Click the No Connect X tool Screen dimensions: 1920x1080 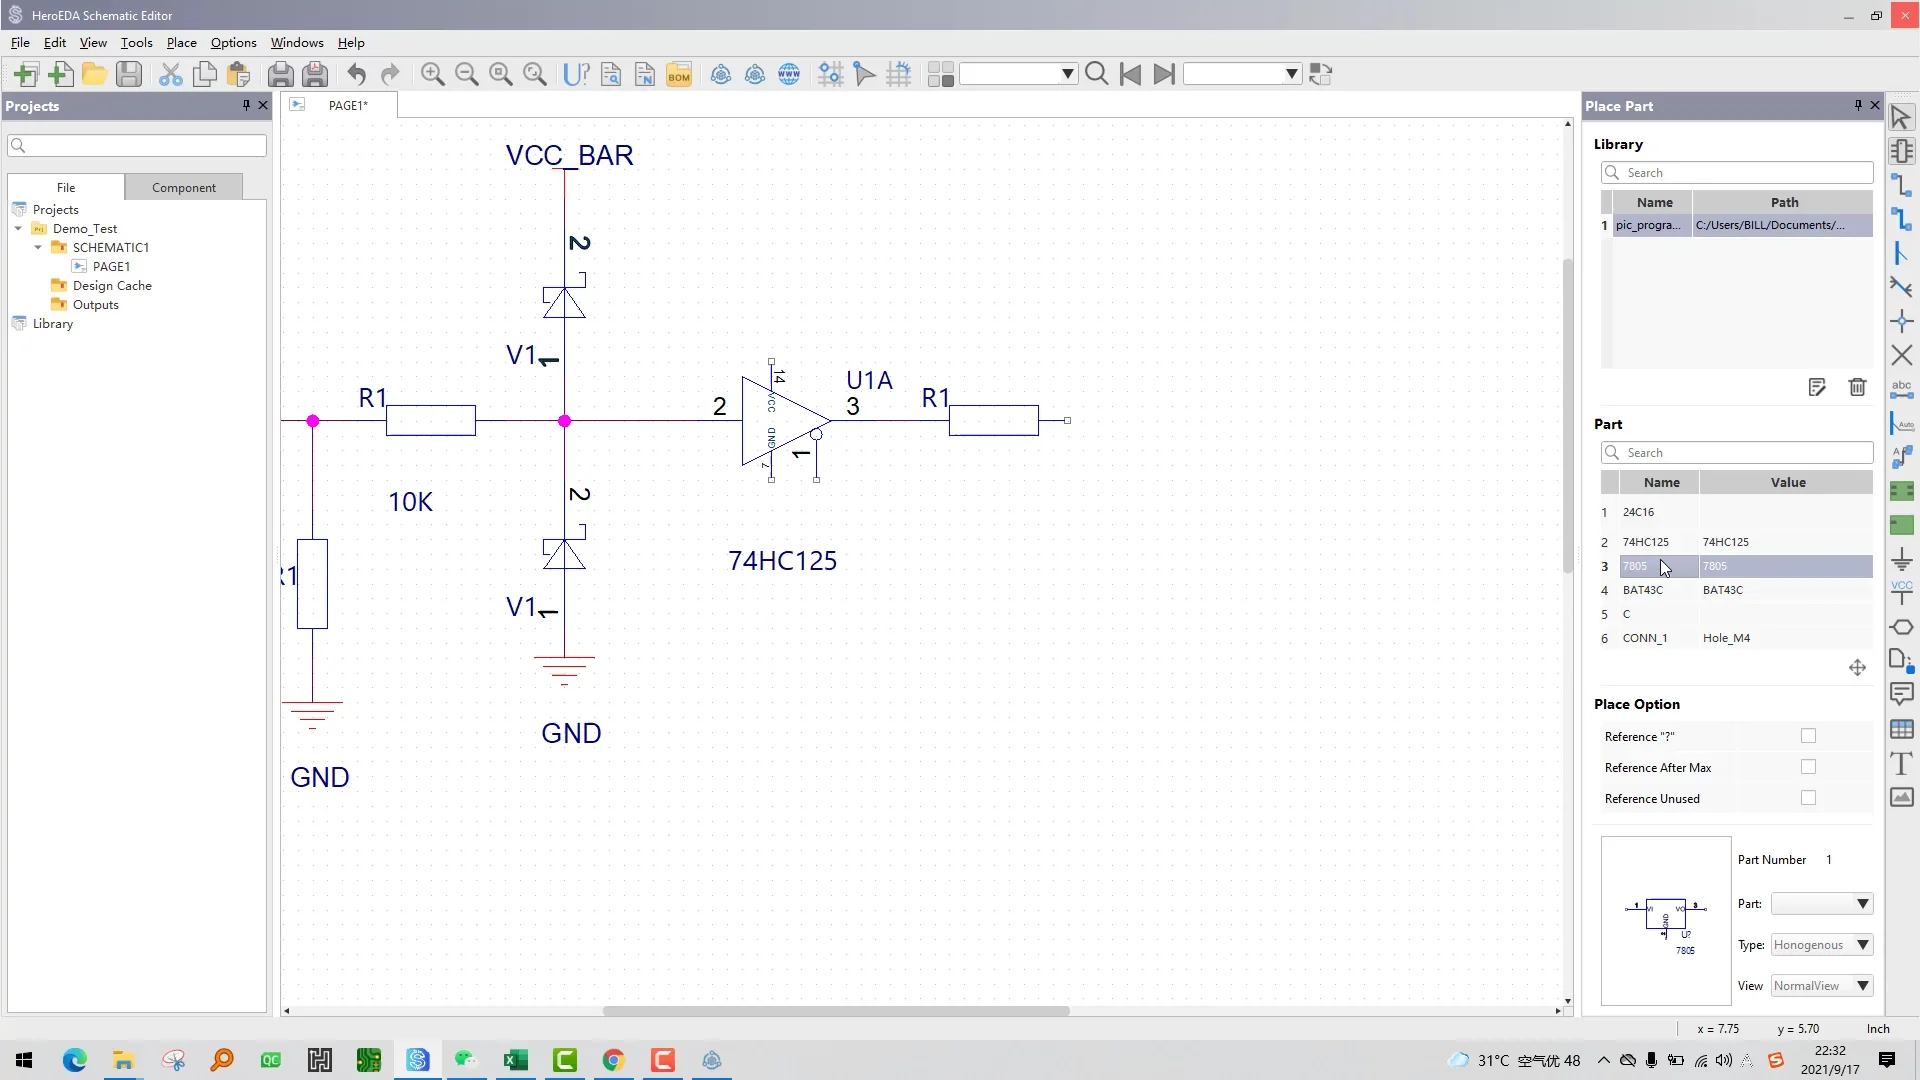[1901, 355]
